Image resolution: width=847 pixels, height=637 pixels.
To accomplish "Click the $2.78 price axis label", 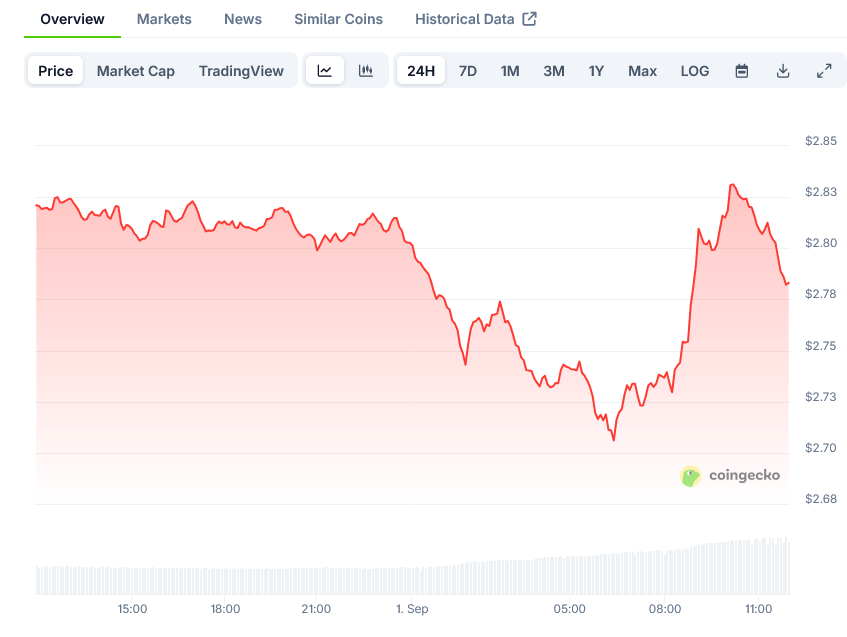I will 821,294.
